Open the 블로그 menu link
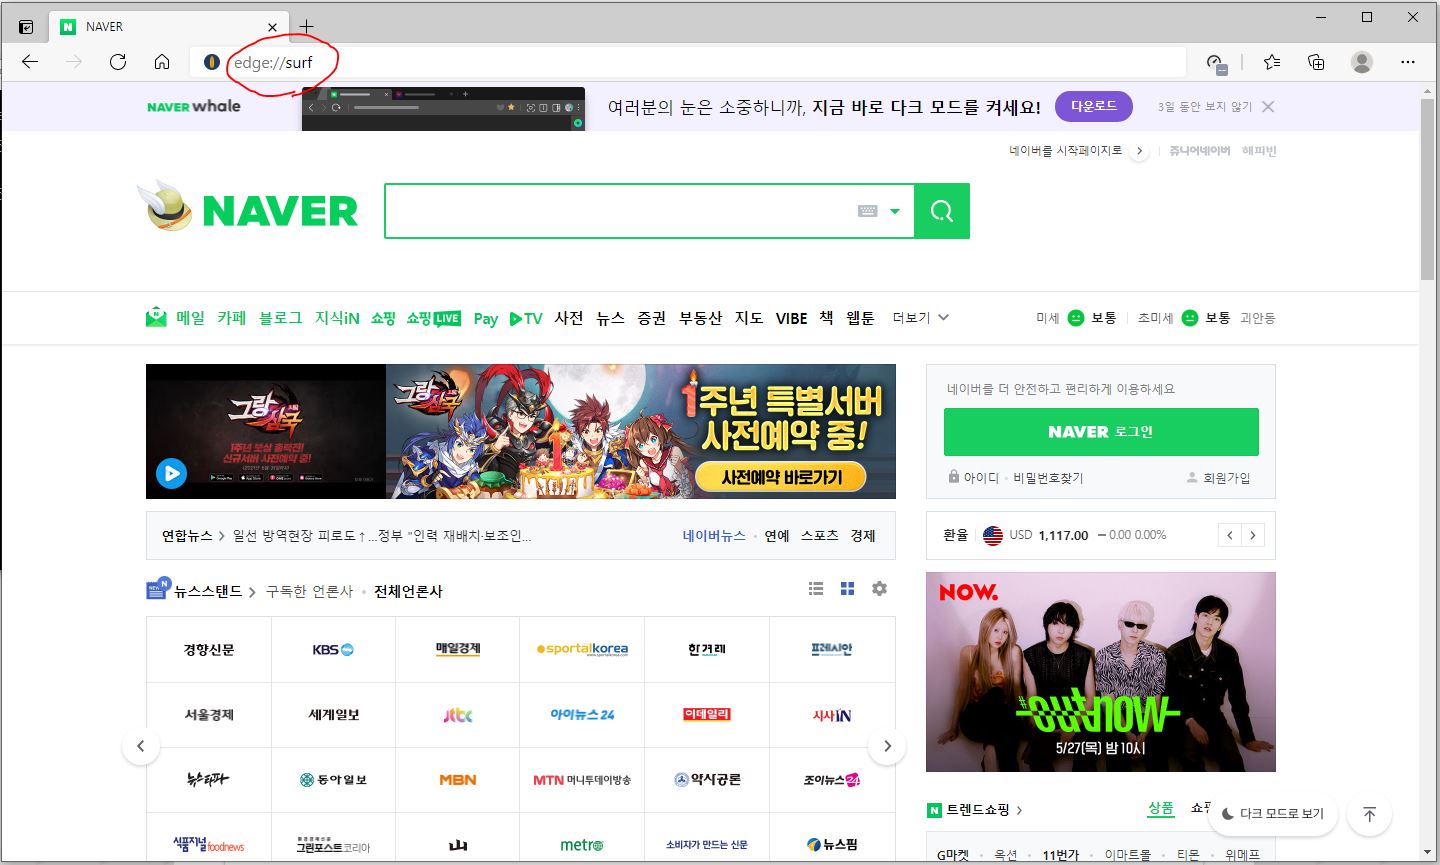The image size is (1440, 865). (x=280, y=318)
